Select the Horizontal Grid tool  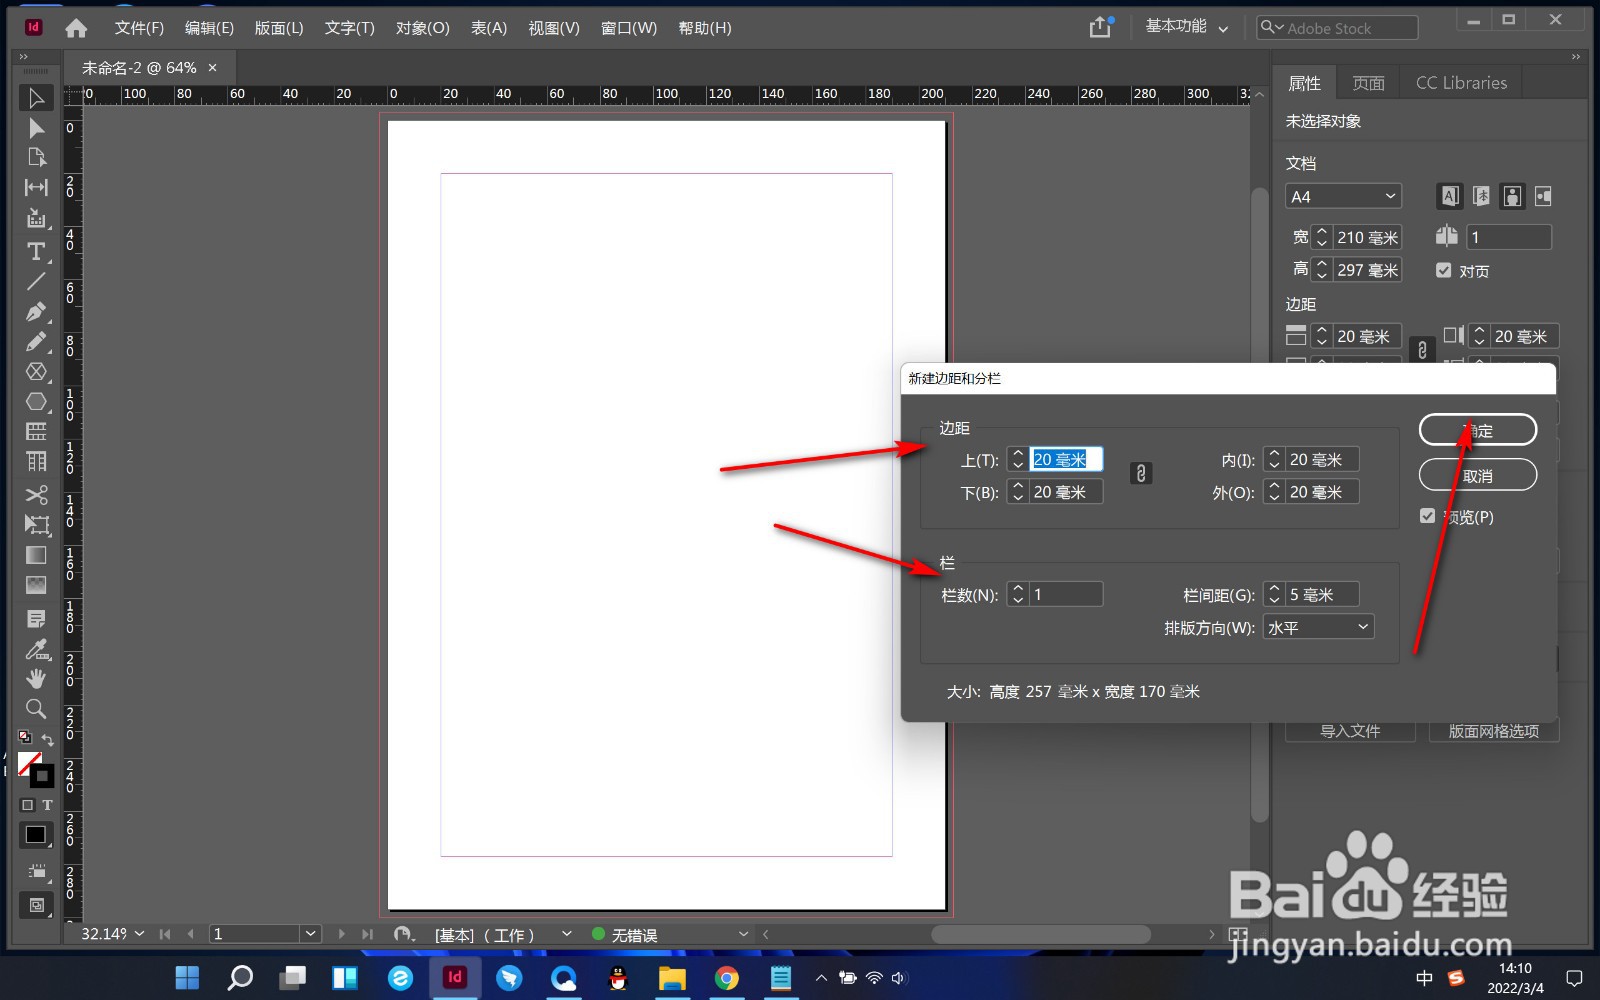tap(36, 431)
